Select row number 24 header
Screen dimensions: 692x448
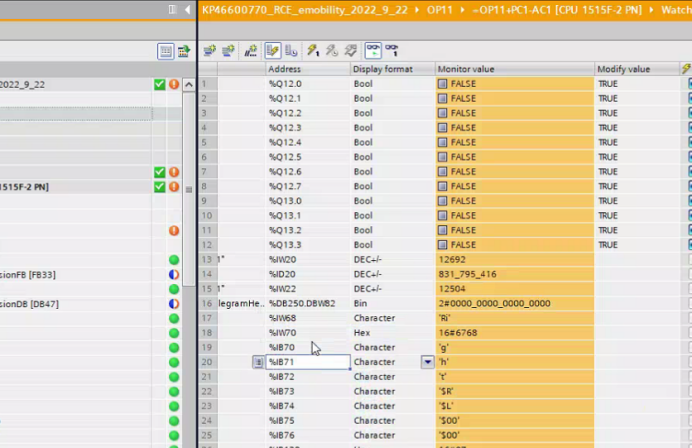click(x=207, y=421)
